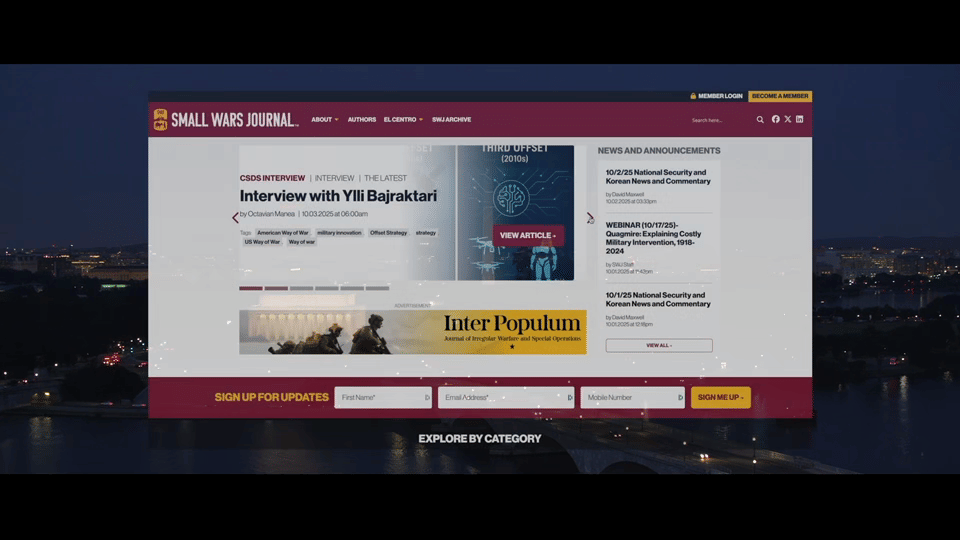Select the fourth carousel indicator bar
The image size is (960, 540).
tap(327, 288)
